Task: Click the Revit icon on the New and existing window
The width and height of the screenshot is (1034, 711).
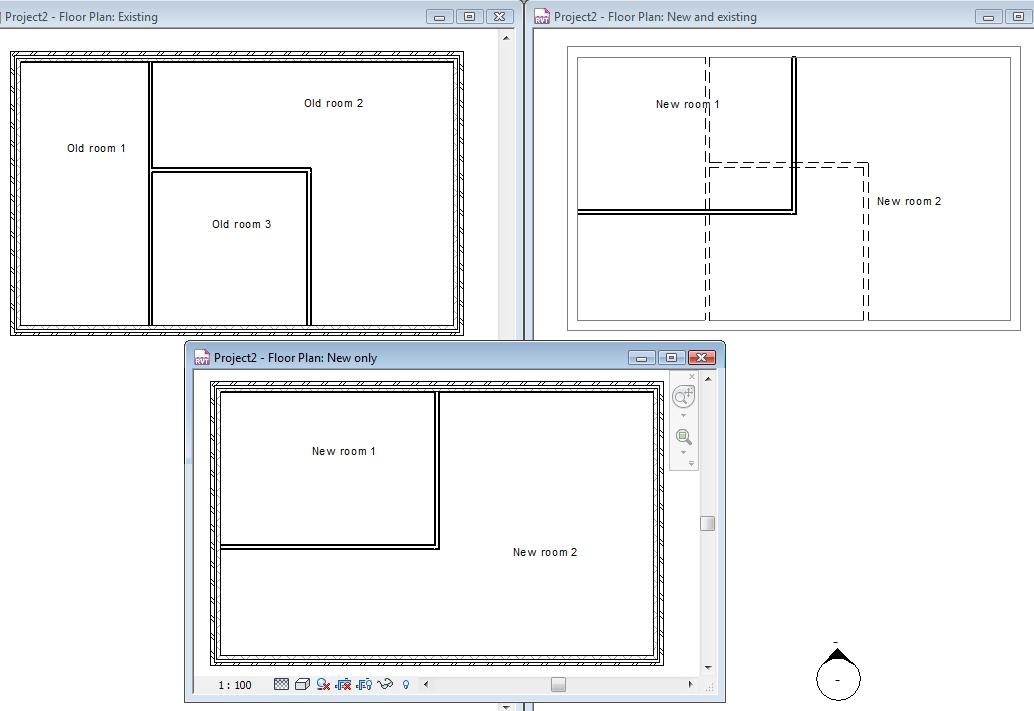Action: tap(542, 16)
